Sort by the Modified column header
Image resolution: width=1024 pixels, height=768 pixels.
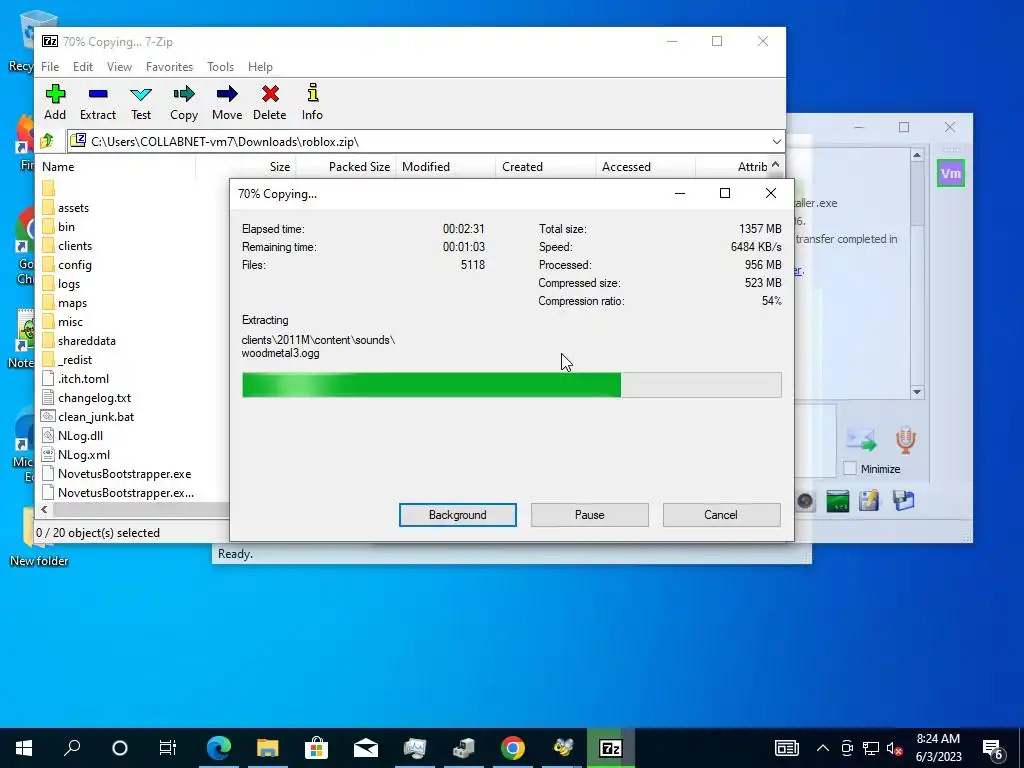tap(445, 167)
